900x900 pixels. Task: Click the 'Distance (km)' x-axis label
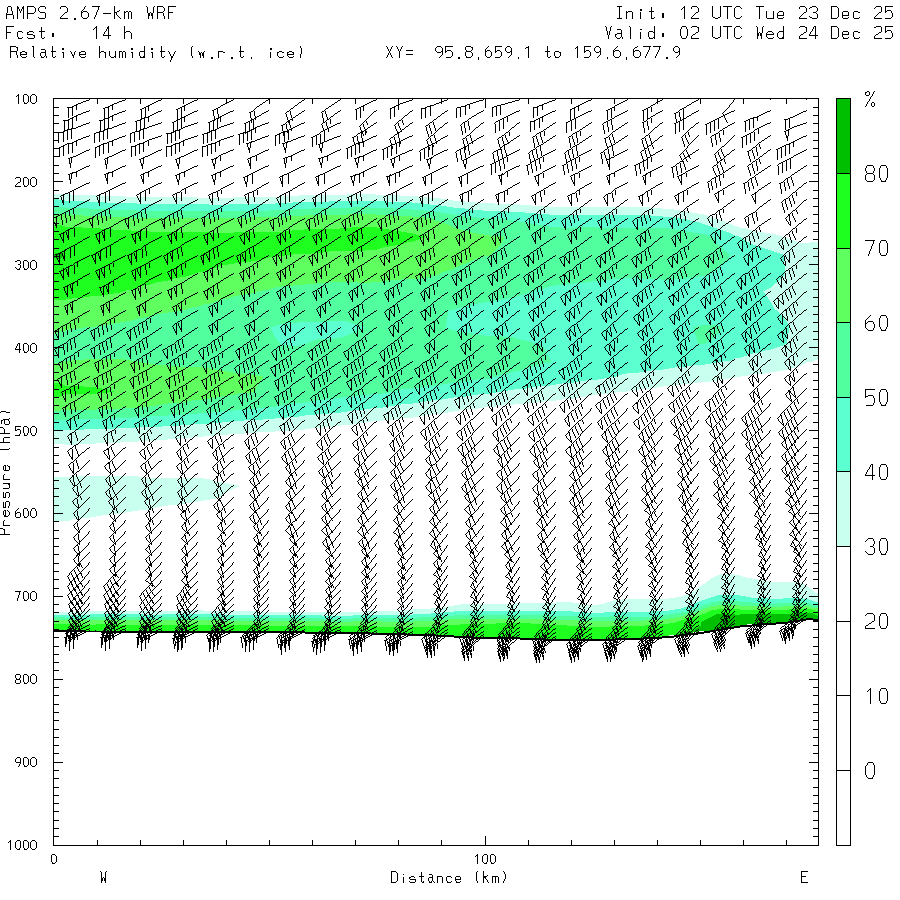point(448,878)
